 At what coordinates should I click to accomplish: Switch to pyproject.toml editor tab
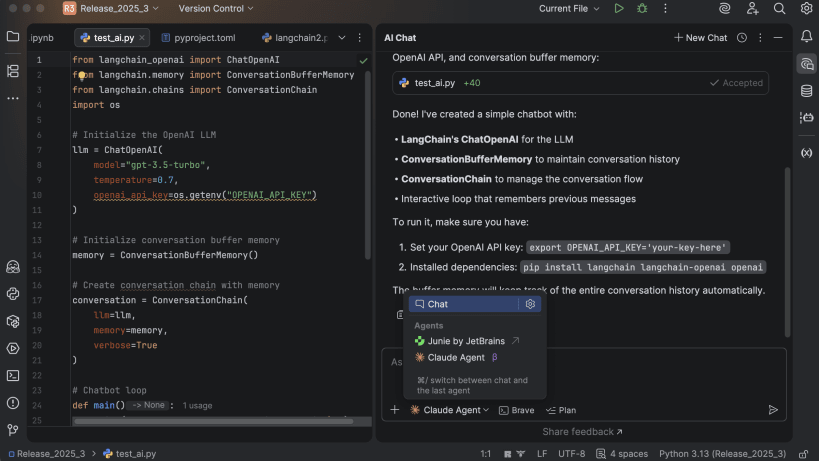(199, 38)
